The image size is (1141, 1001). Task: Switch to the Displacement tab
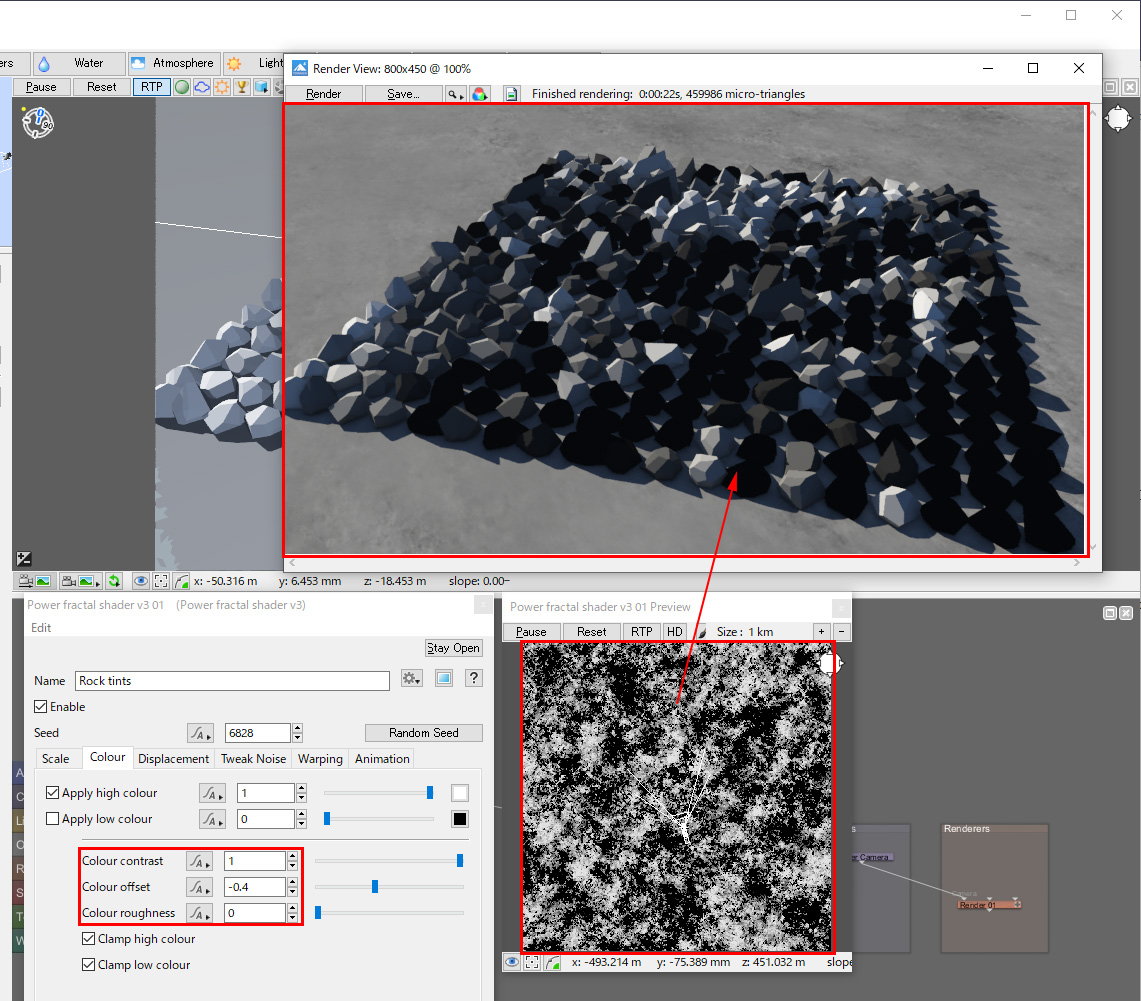(174, 759)
